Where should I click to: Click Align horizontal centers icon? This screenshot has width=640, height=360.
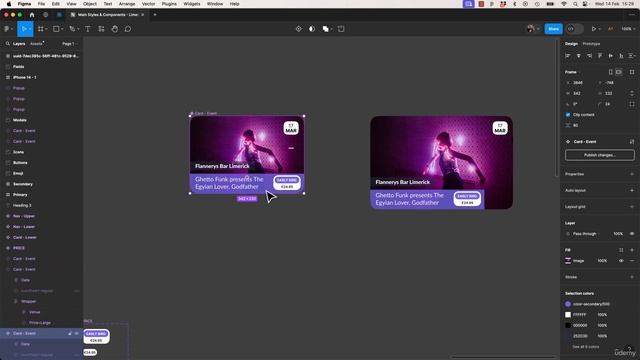[x=578, y=56]
